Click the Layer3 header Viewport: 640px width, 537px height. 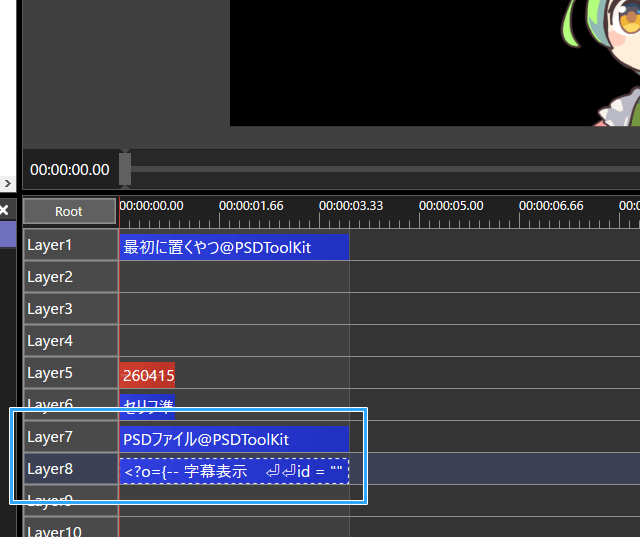tap(70, 309)
